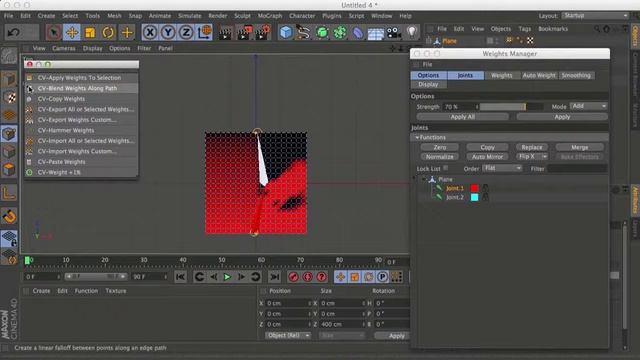Open the Layout Startup dropdown
Image resolution: width=640 pixels, height=360 pixels.
[x=595, y=16]
